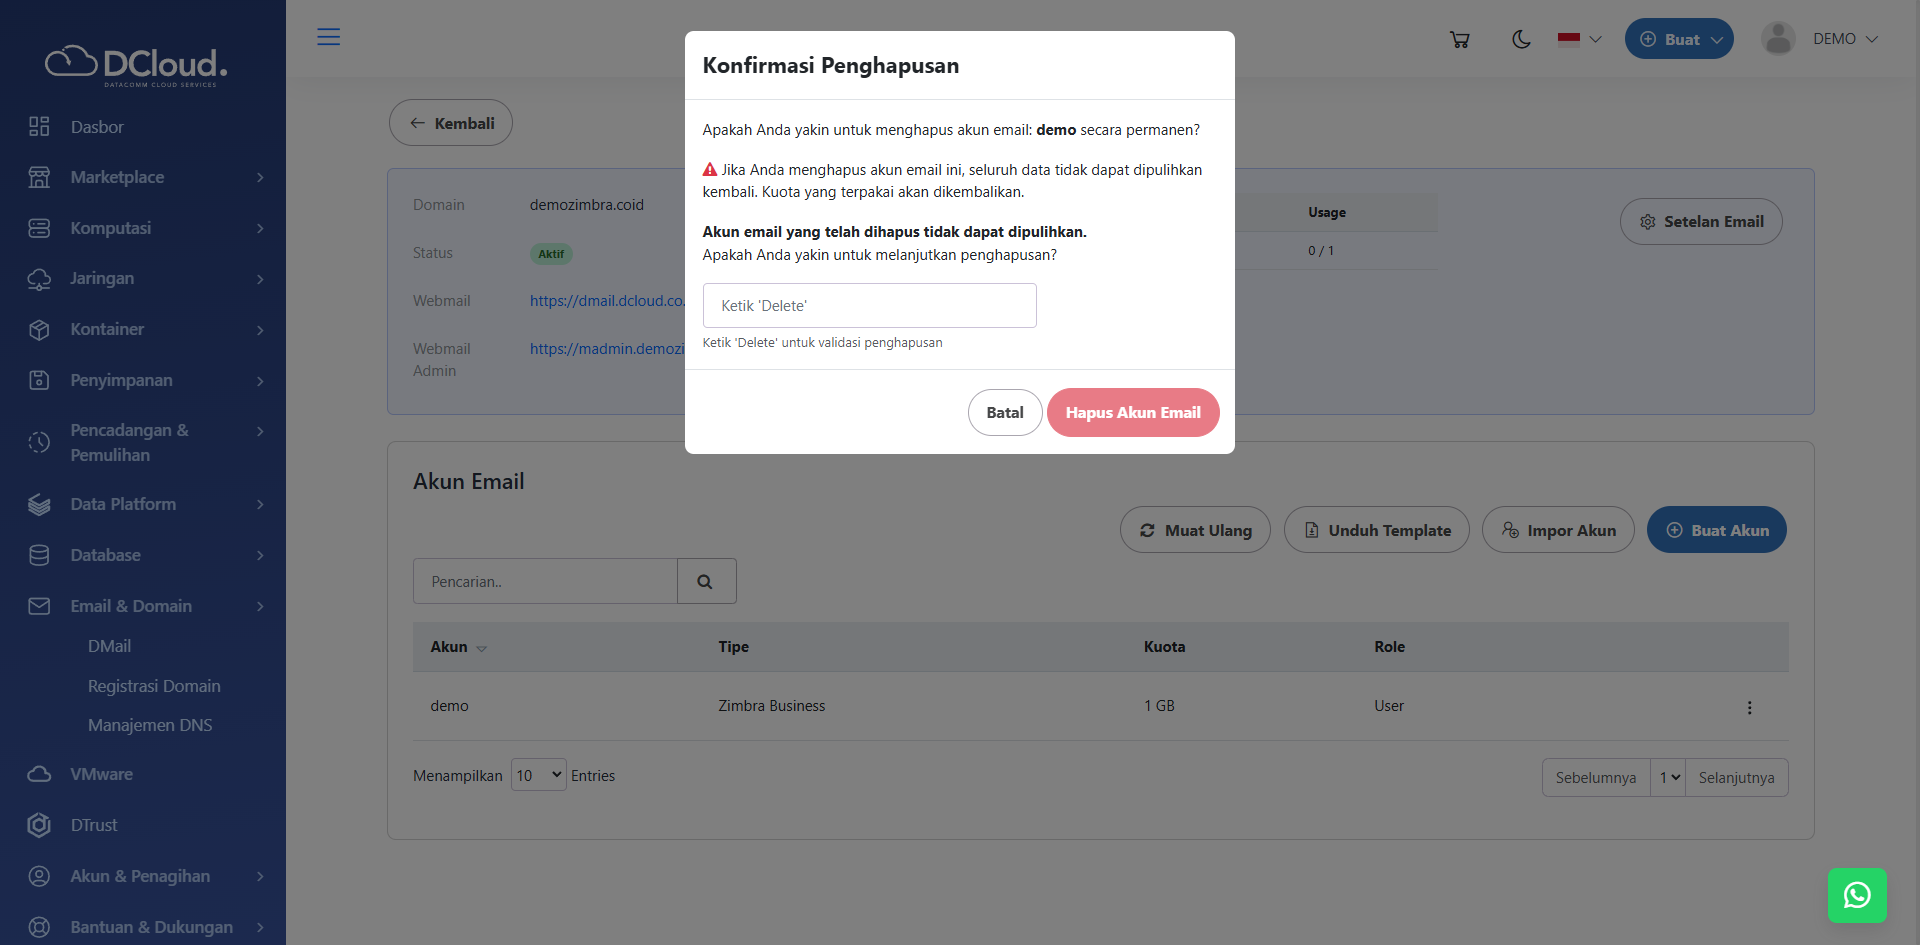This screenshot has height=945, width=1920.
Task: Open the WhatsApp chat widget
Action: coord(1857,895)
